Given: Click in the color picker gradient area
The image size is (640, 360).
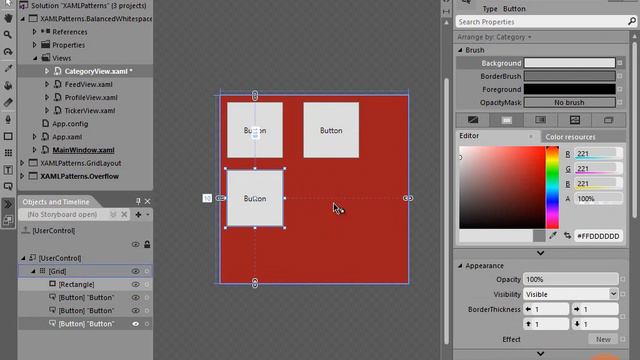Looking at the screenshot, I should tap(502, 187).
